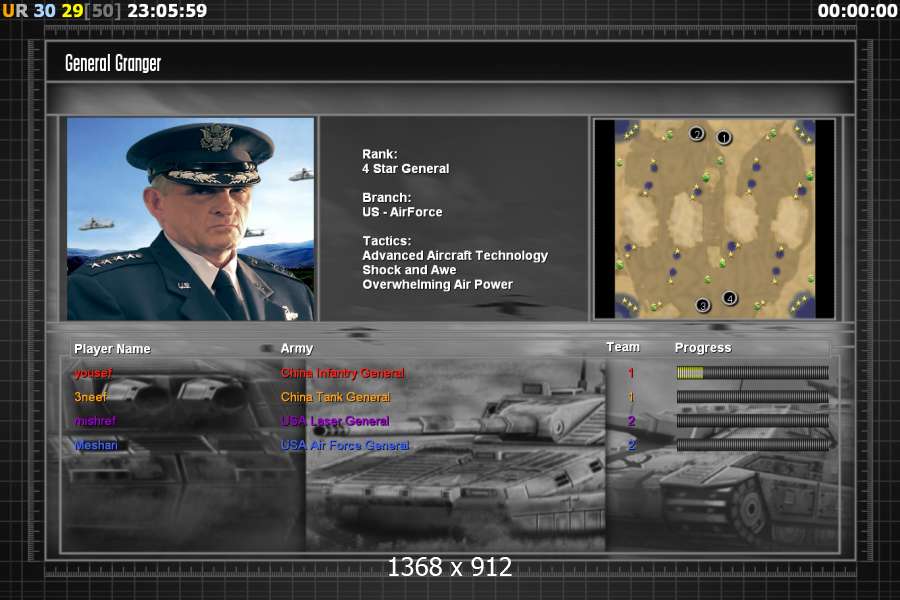Image resolution: width=900 pixels, height=600 pixels.
Task: Click the USA Laser General army entry
Action: click(x=335, y=421)
